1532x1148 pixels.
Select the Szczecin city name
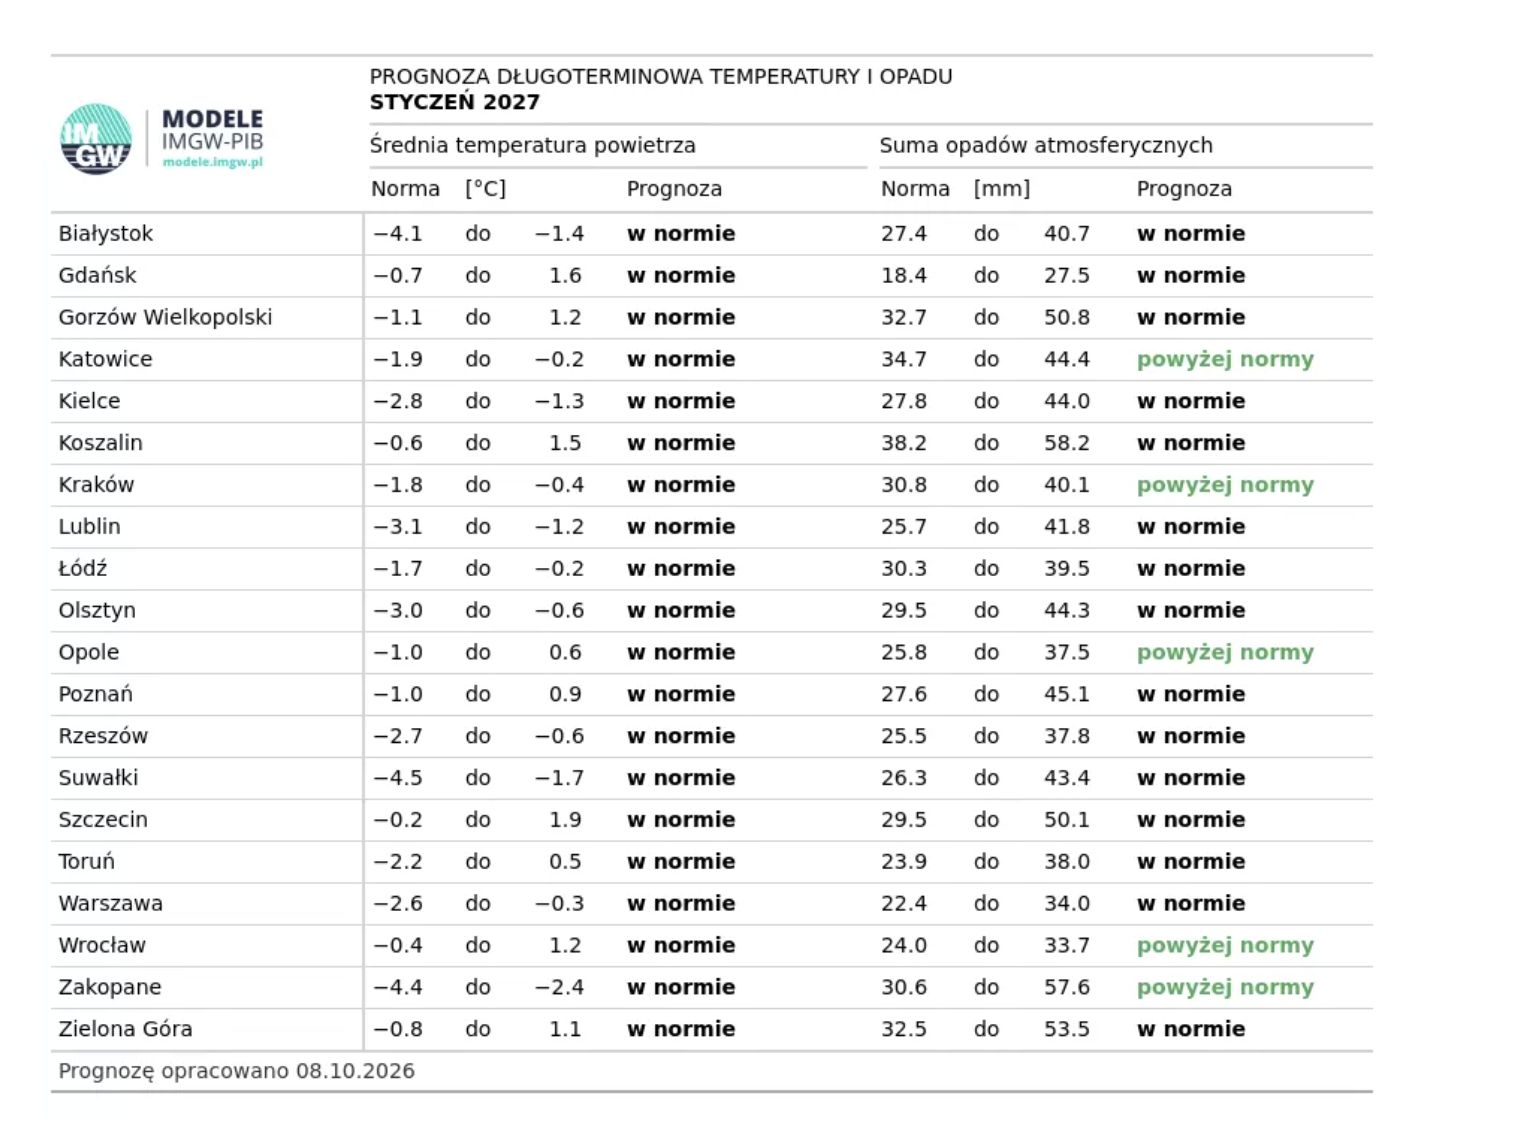[x=103, y=820]
